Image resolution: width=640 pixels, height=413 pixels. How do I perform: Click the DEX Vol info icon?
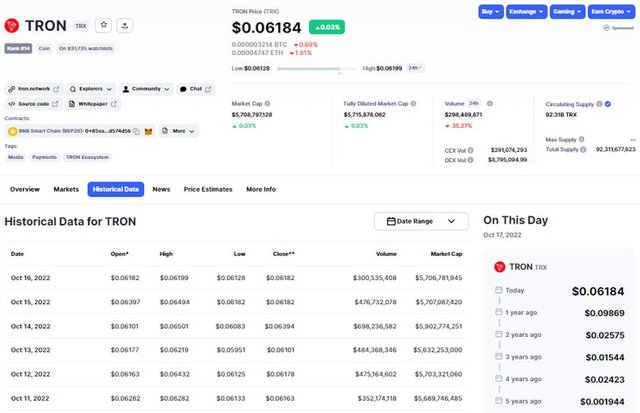(470, 160)
